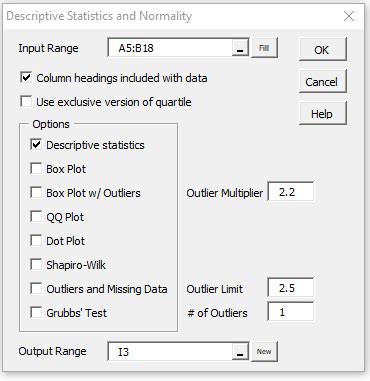The width and height of the screenshot is (370, 381).
Task: Enable the Grubbs' Test checkbox
Action: click(x=36, y=313)
